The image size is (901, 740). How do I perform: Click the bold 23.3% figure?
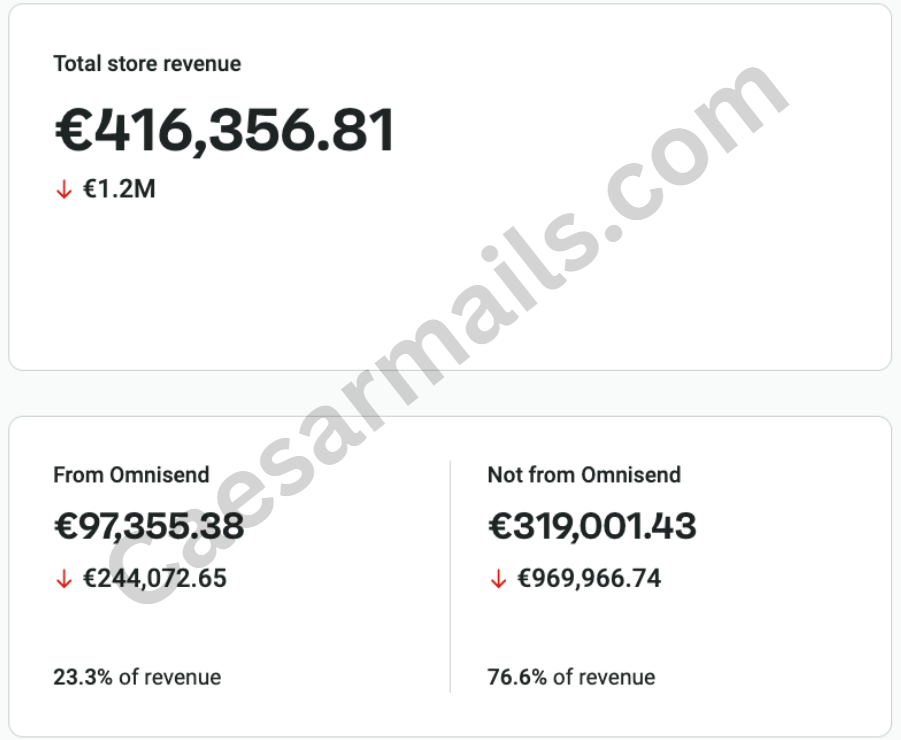pyautogui.click(x=83, y=677)
